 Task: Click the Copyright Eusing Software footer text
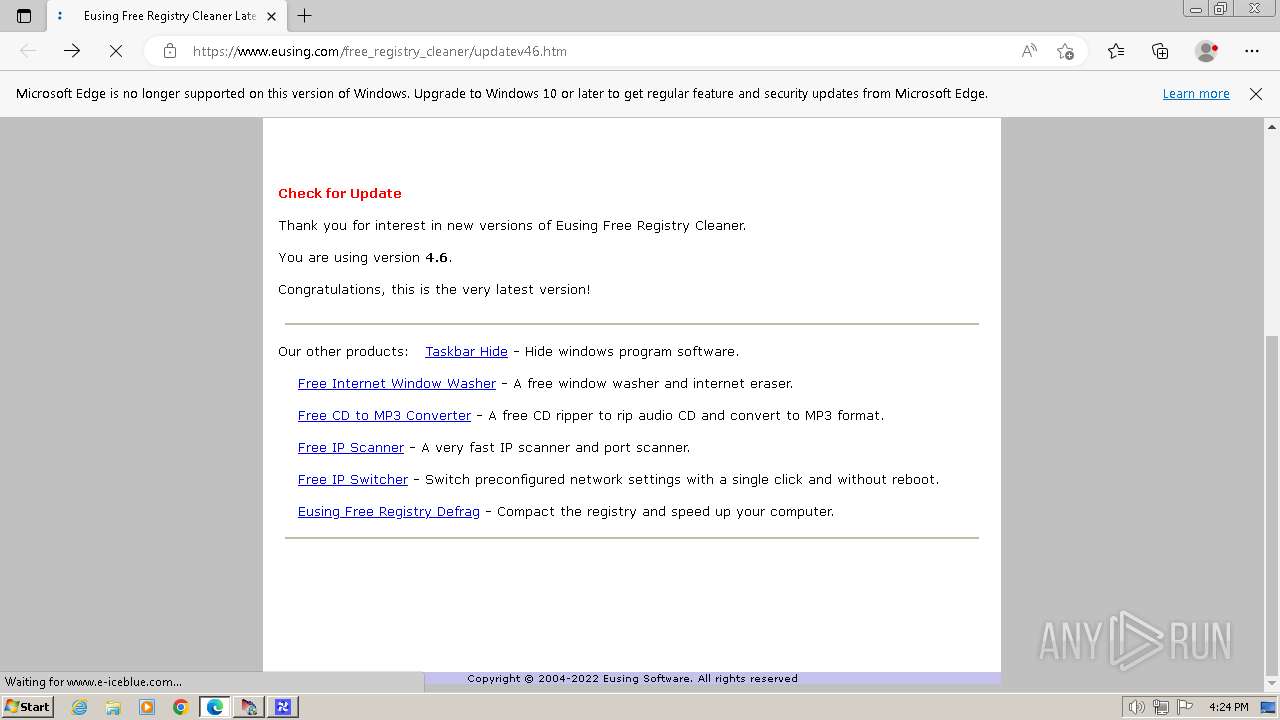point(632,679)
